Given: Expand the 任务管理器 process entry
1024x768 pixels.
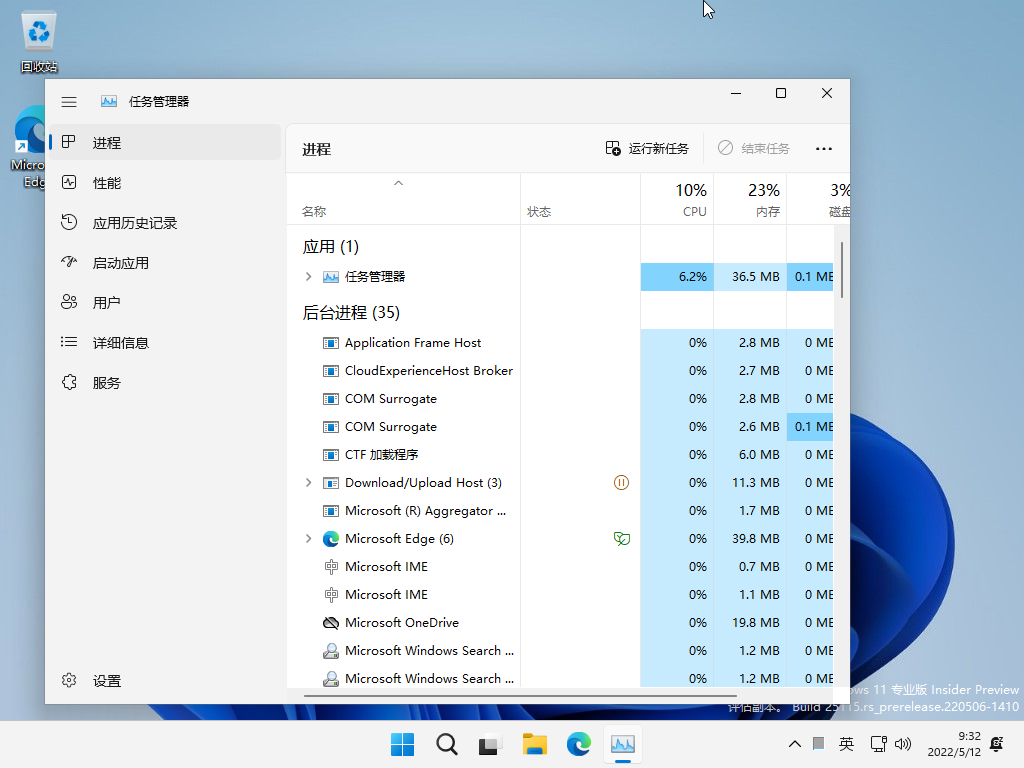Looking at the screenshot, I should (308, 277).
